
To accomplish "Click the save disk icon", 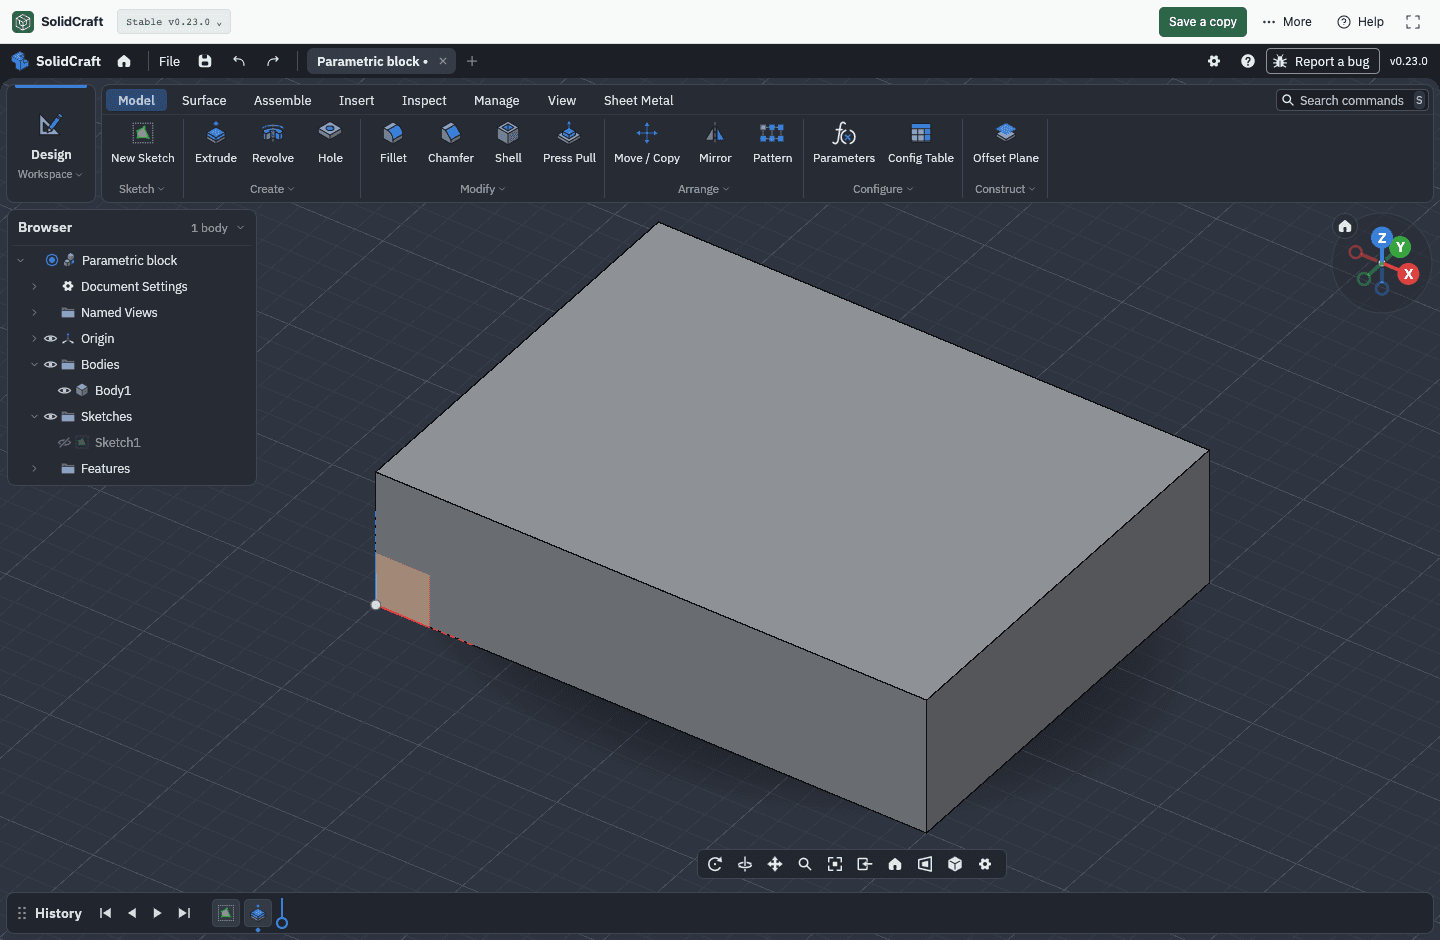I will click(x=205, y=61).
